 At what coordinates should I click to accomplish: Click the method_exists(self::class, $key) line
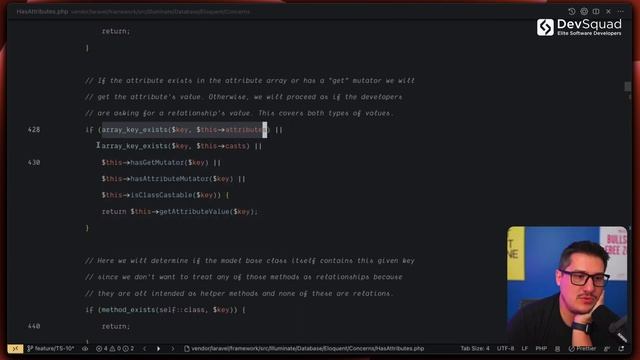point(165,310)
